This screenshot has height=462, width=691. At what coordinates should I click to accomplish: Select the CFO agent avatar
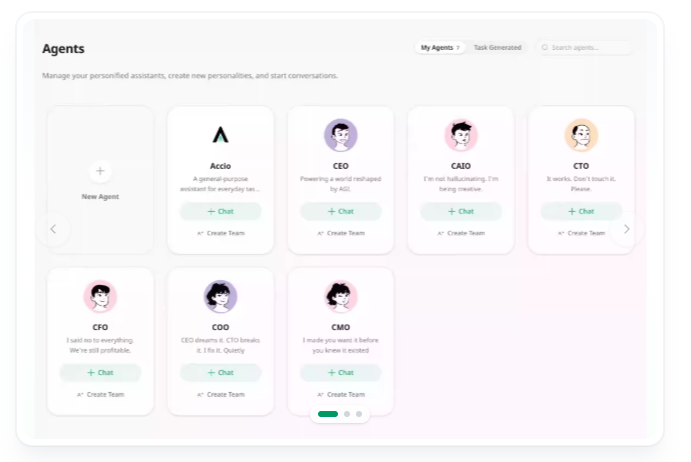click(x=100, y=296)
